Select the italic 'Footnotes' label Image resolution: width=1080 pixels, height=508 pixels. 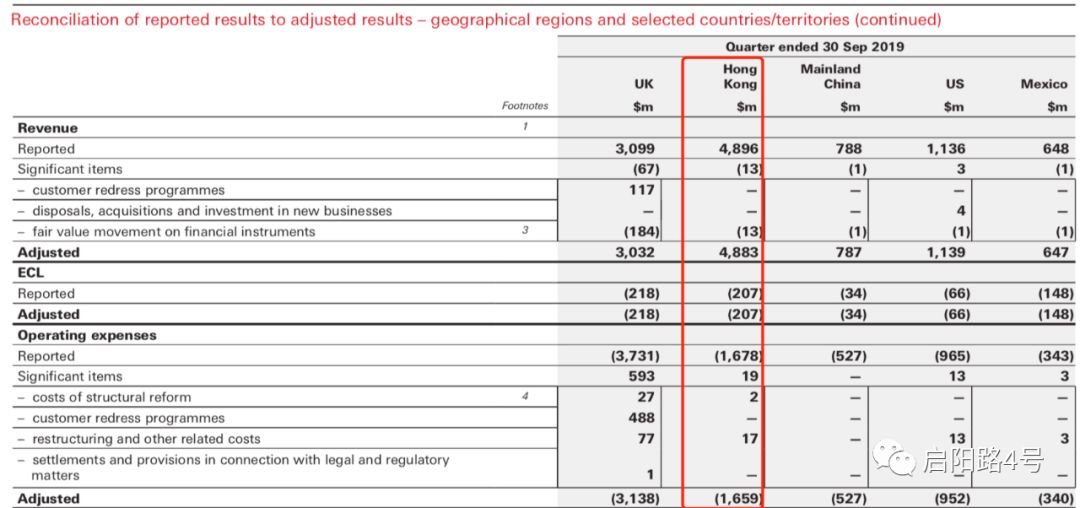[525, 106]
